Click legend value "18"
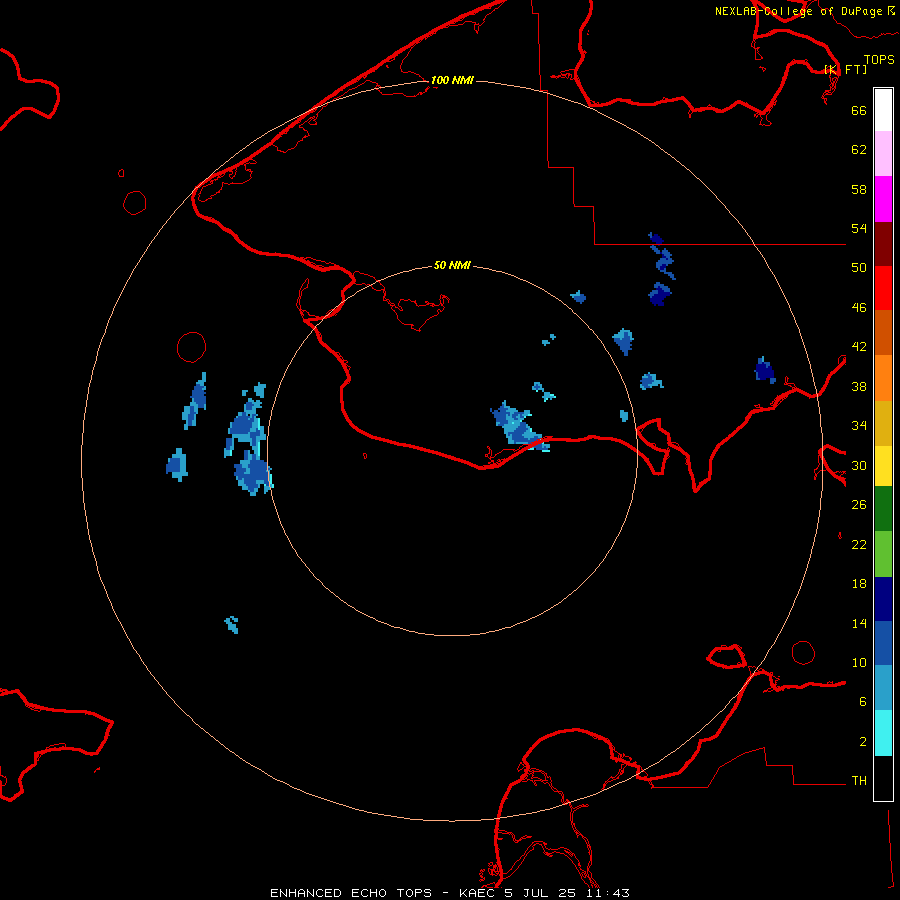 coord(859,584)
